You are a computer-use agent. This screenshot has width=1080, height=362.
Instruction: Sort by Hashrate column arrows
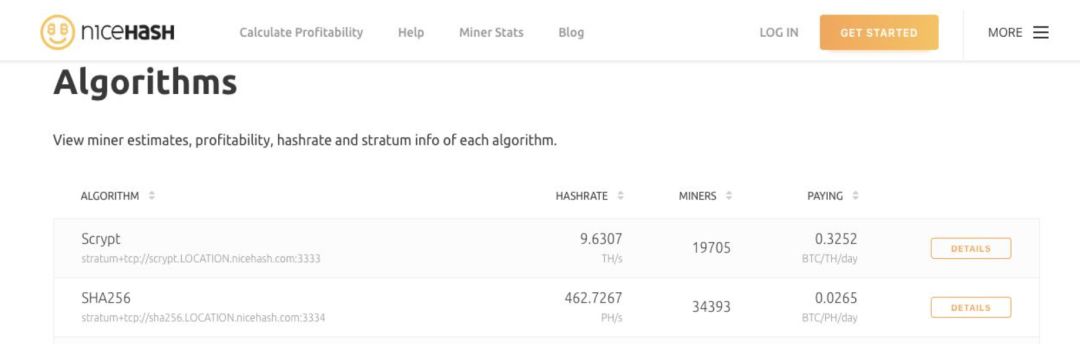621,196
